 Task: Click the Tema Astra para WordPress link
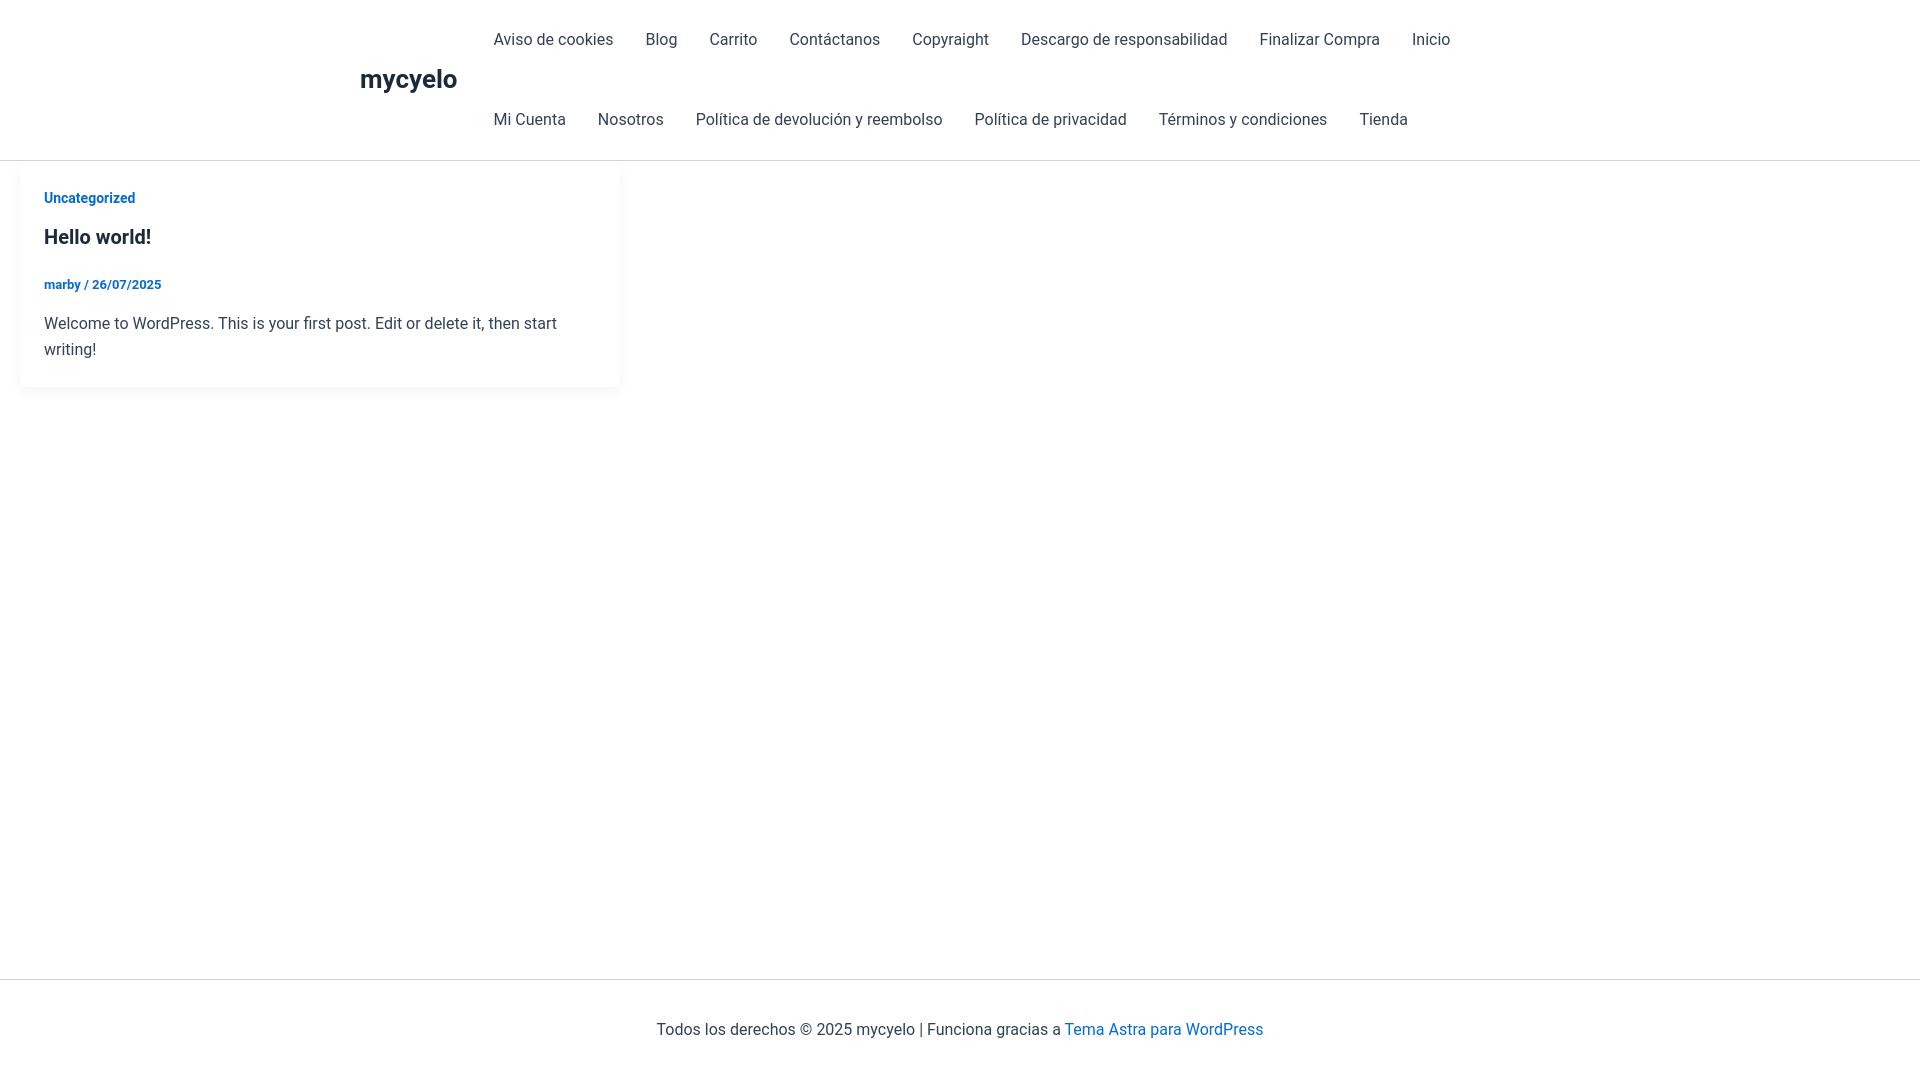(x=1163, y=1030)
